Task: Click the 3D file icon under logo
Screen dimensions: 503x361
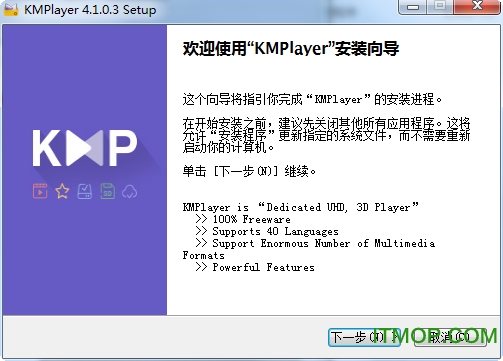Action: [107, 191]
